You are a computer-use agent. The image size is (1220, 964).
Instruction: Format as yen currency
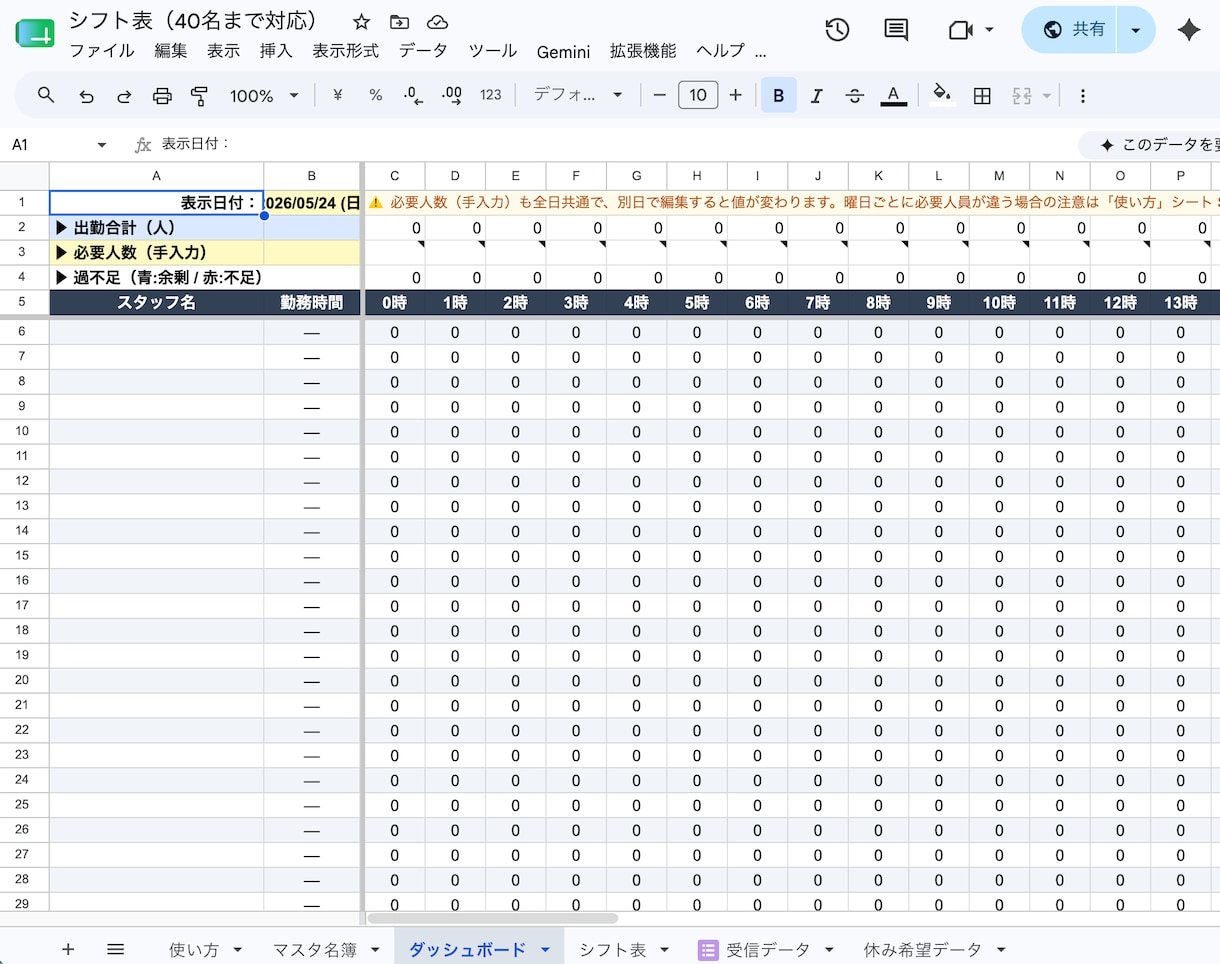tap(337, 95)
